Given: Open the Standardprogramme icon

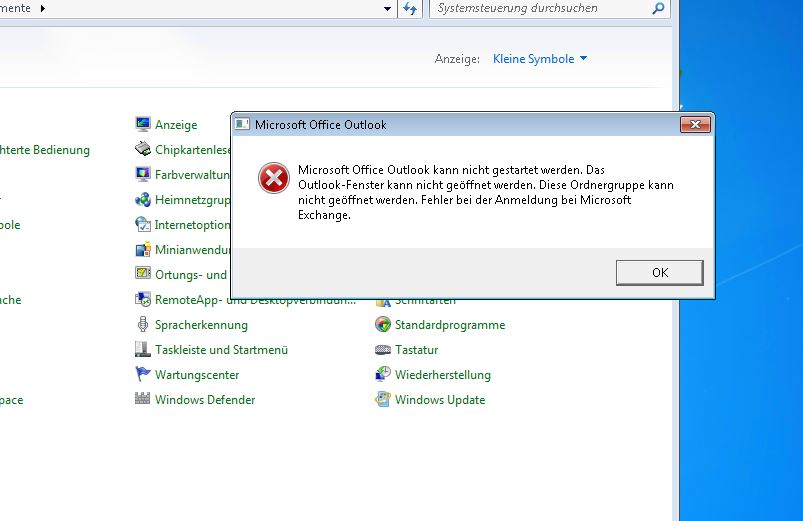Looking at the screenshot, I should 383,324.
